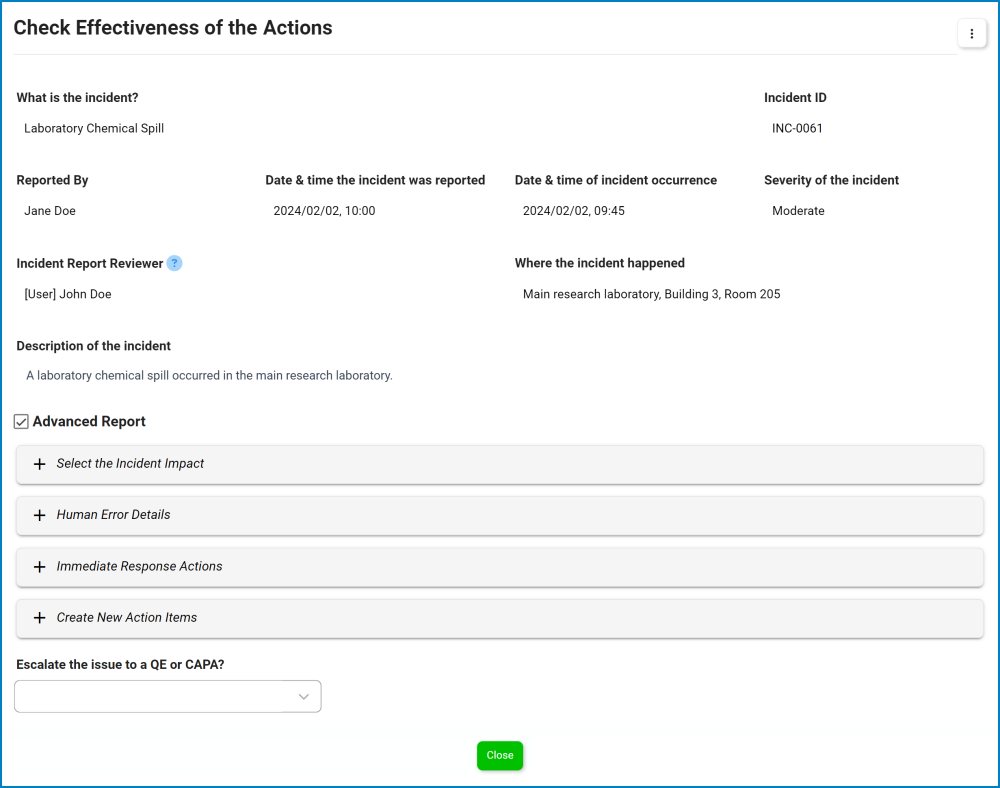Viewport: 1000px width, 788px height.
Task: Uncheck the Advanced Report checkbox
Action: click(22, 422)
